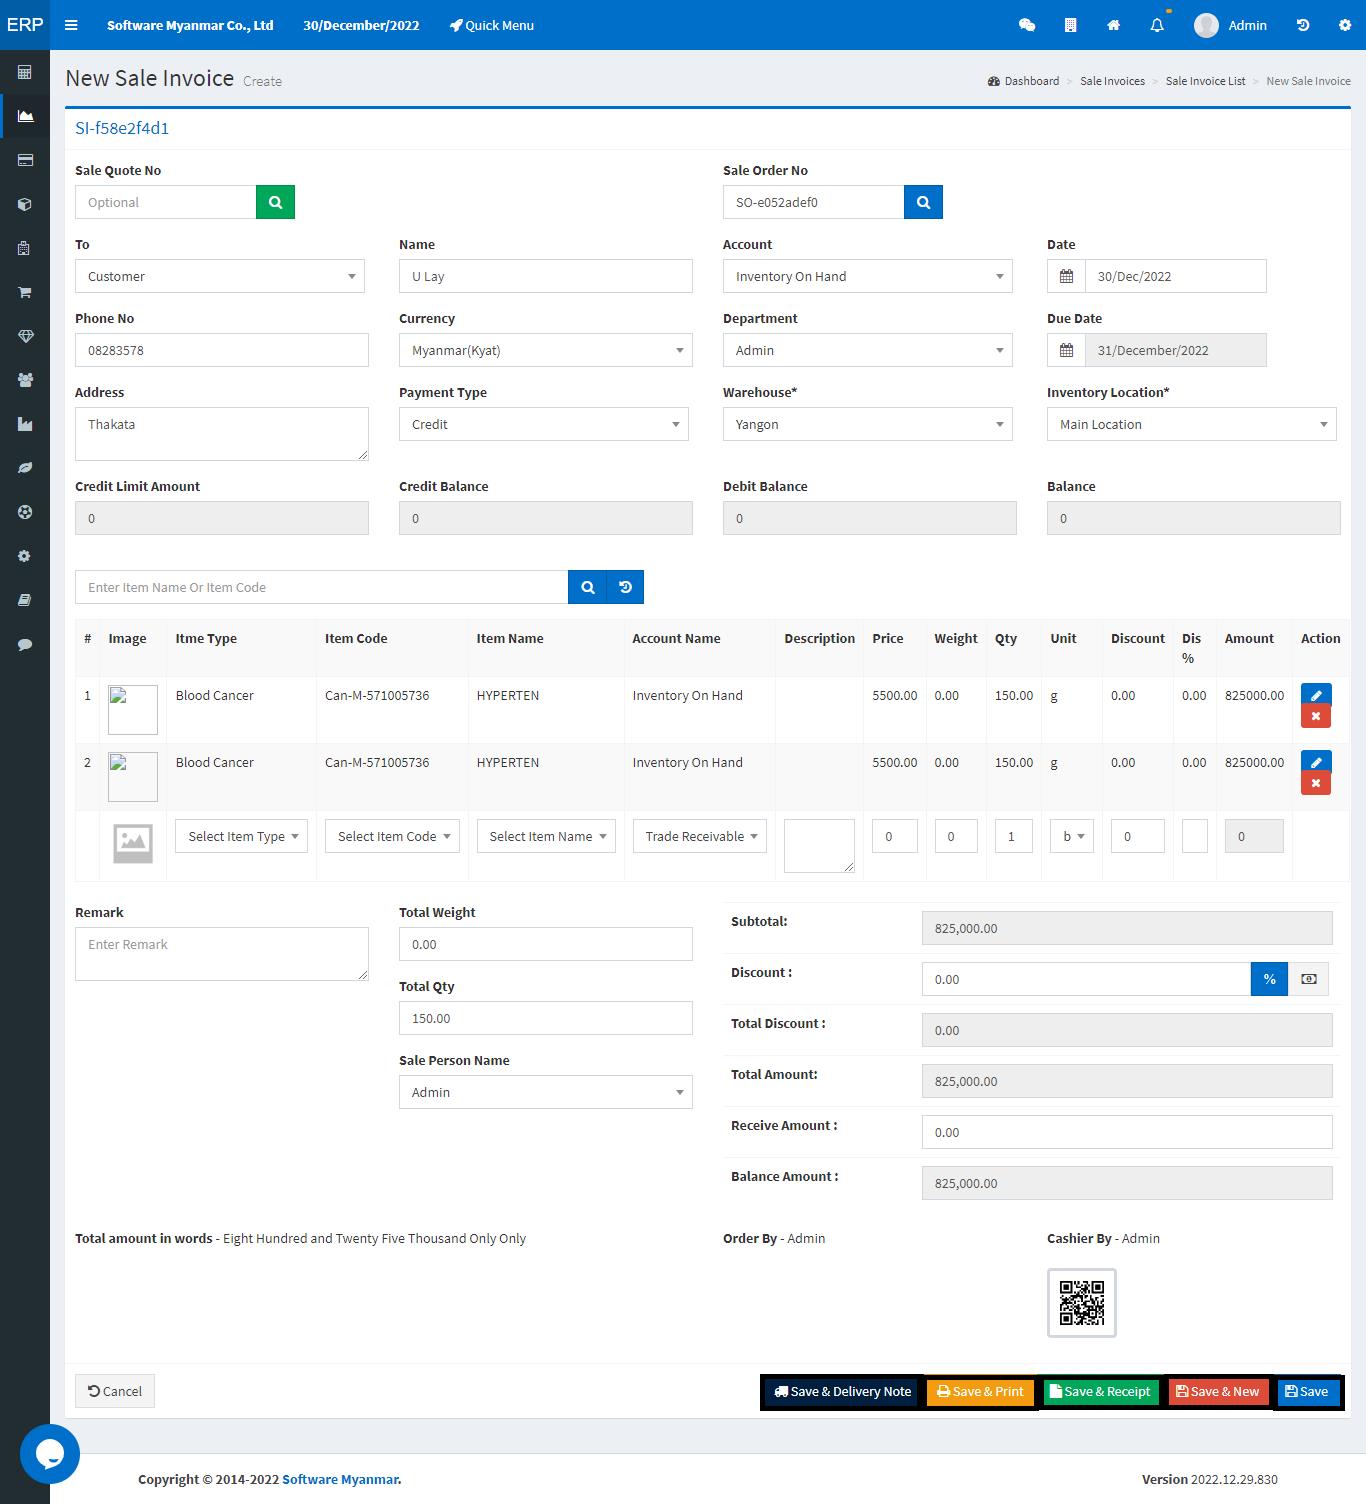Image resolution: width=1366 pixels, height=1504 pixels.
Task: Switch discount to cash amount mode
Action: (1308, 979)
